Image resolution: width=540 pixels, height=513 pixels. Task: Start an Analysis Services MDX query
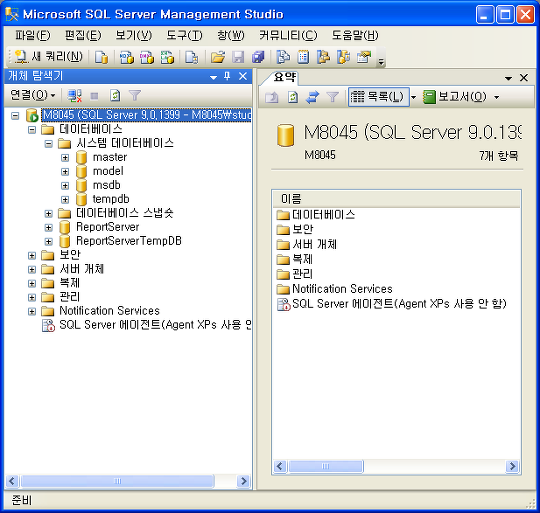(x=126, y=57)
